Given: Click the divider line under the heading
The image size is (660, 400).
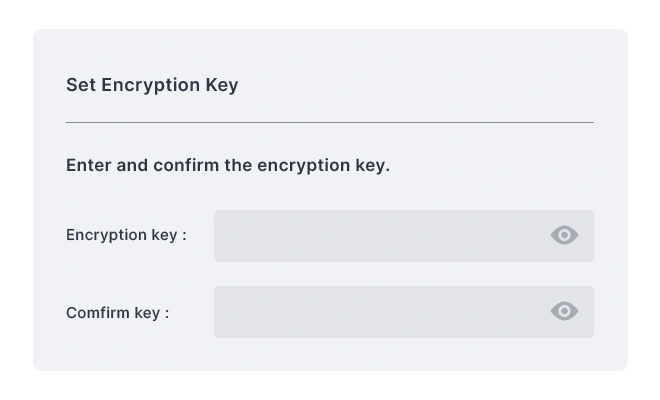Looking at the screenshot, I should click(x=330, y=123).
